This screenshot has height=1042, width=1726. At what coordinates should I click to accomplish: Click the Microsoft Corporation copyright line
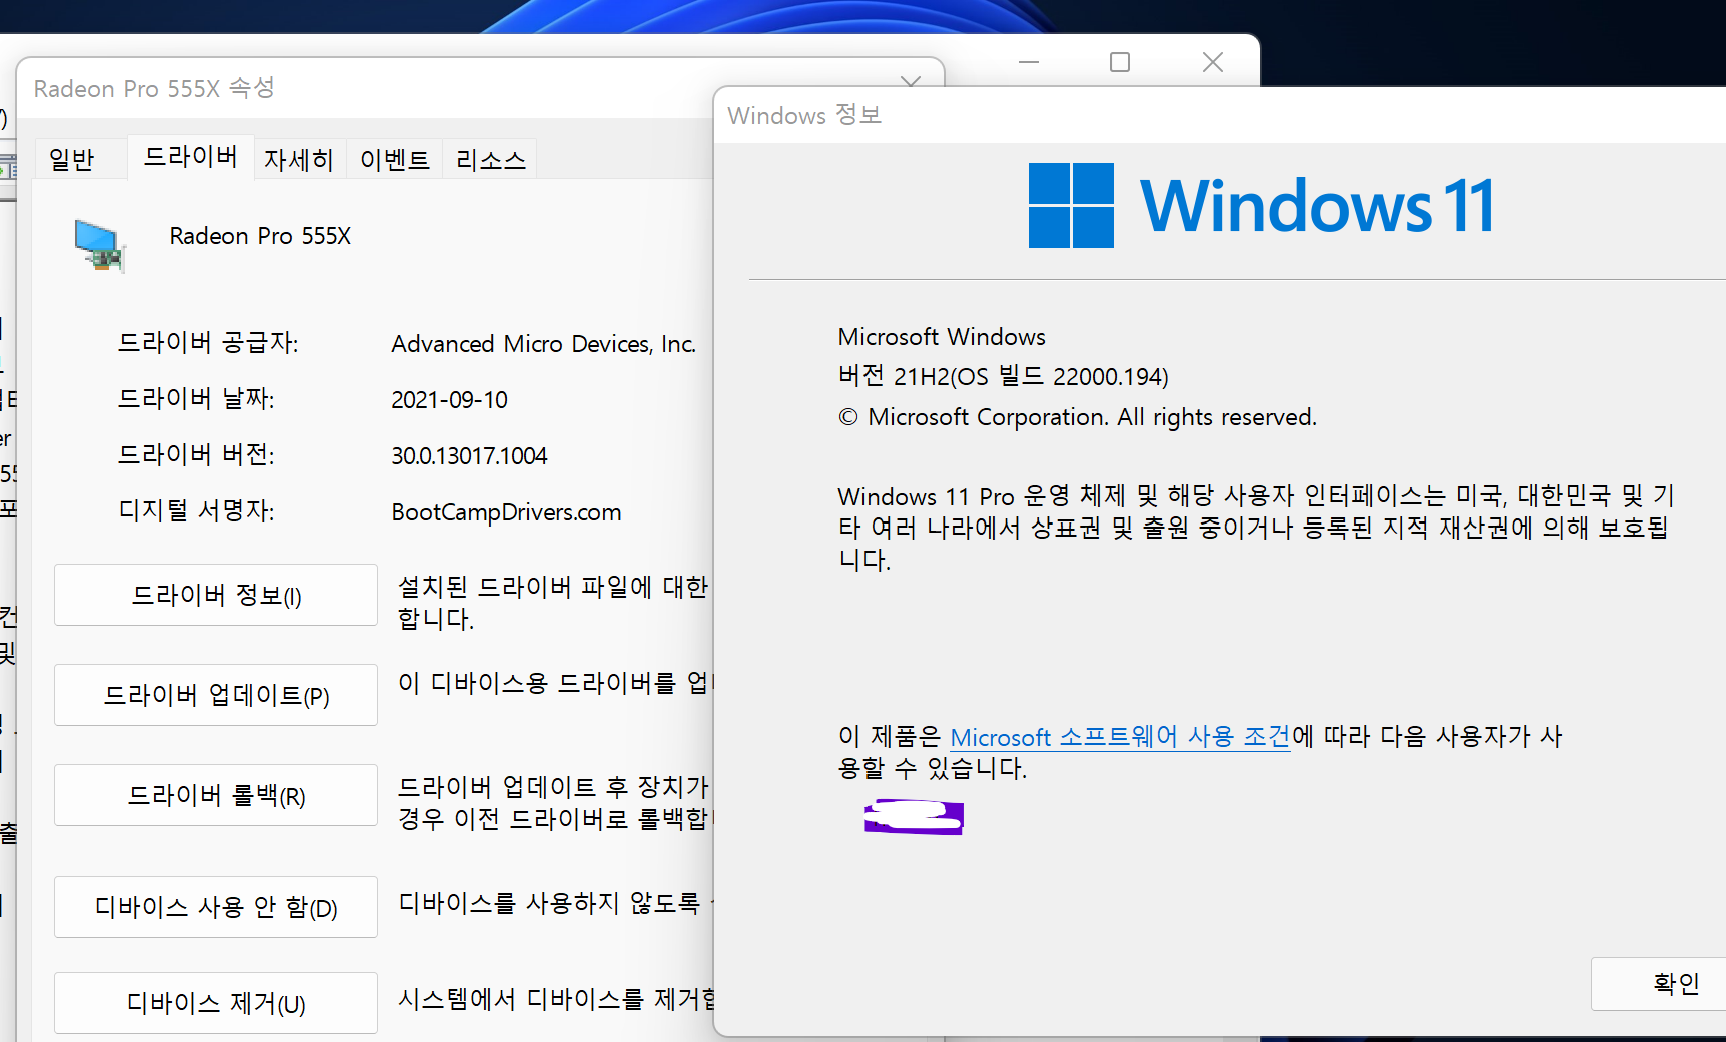[x=1077, y=417]
